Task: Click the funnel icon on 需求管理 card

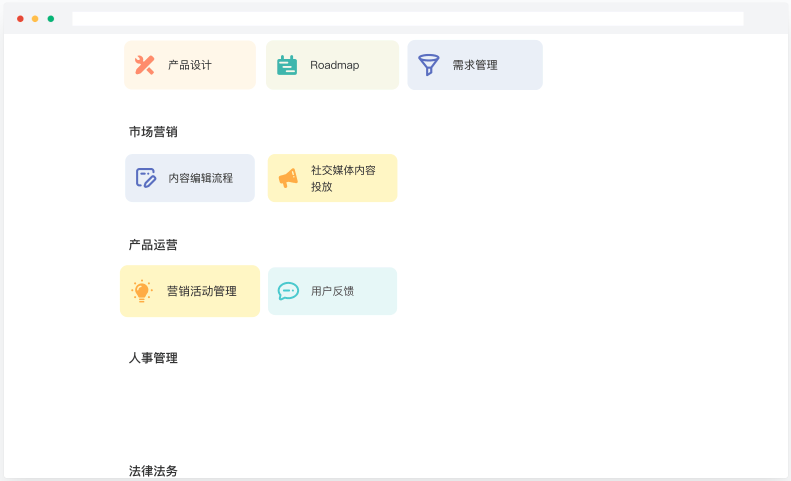Action: 429,65
